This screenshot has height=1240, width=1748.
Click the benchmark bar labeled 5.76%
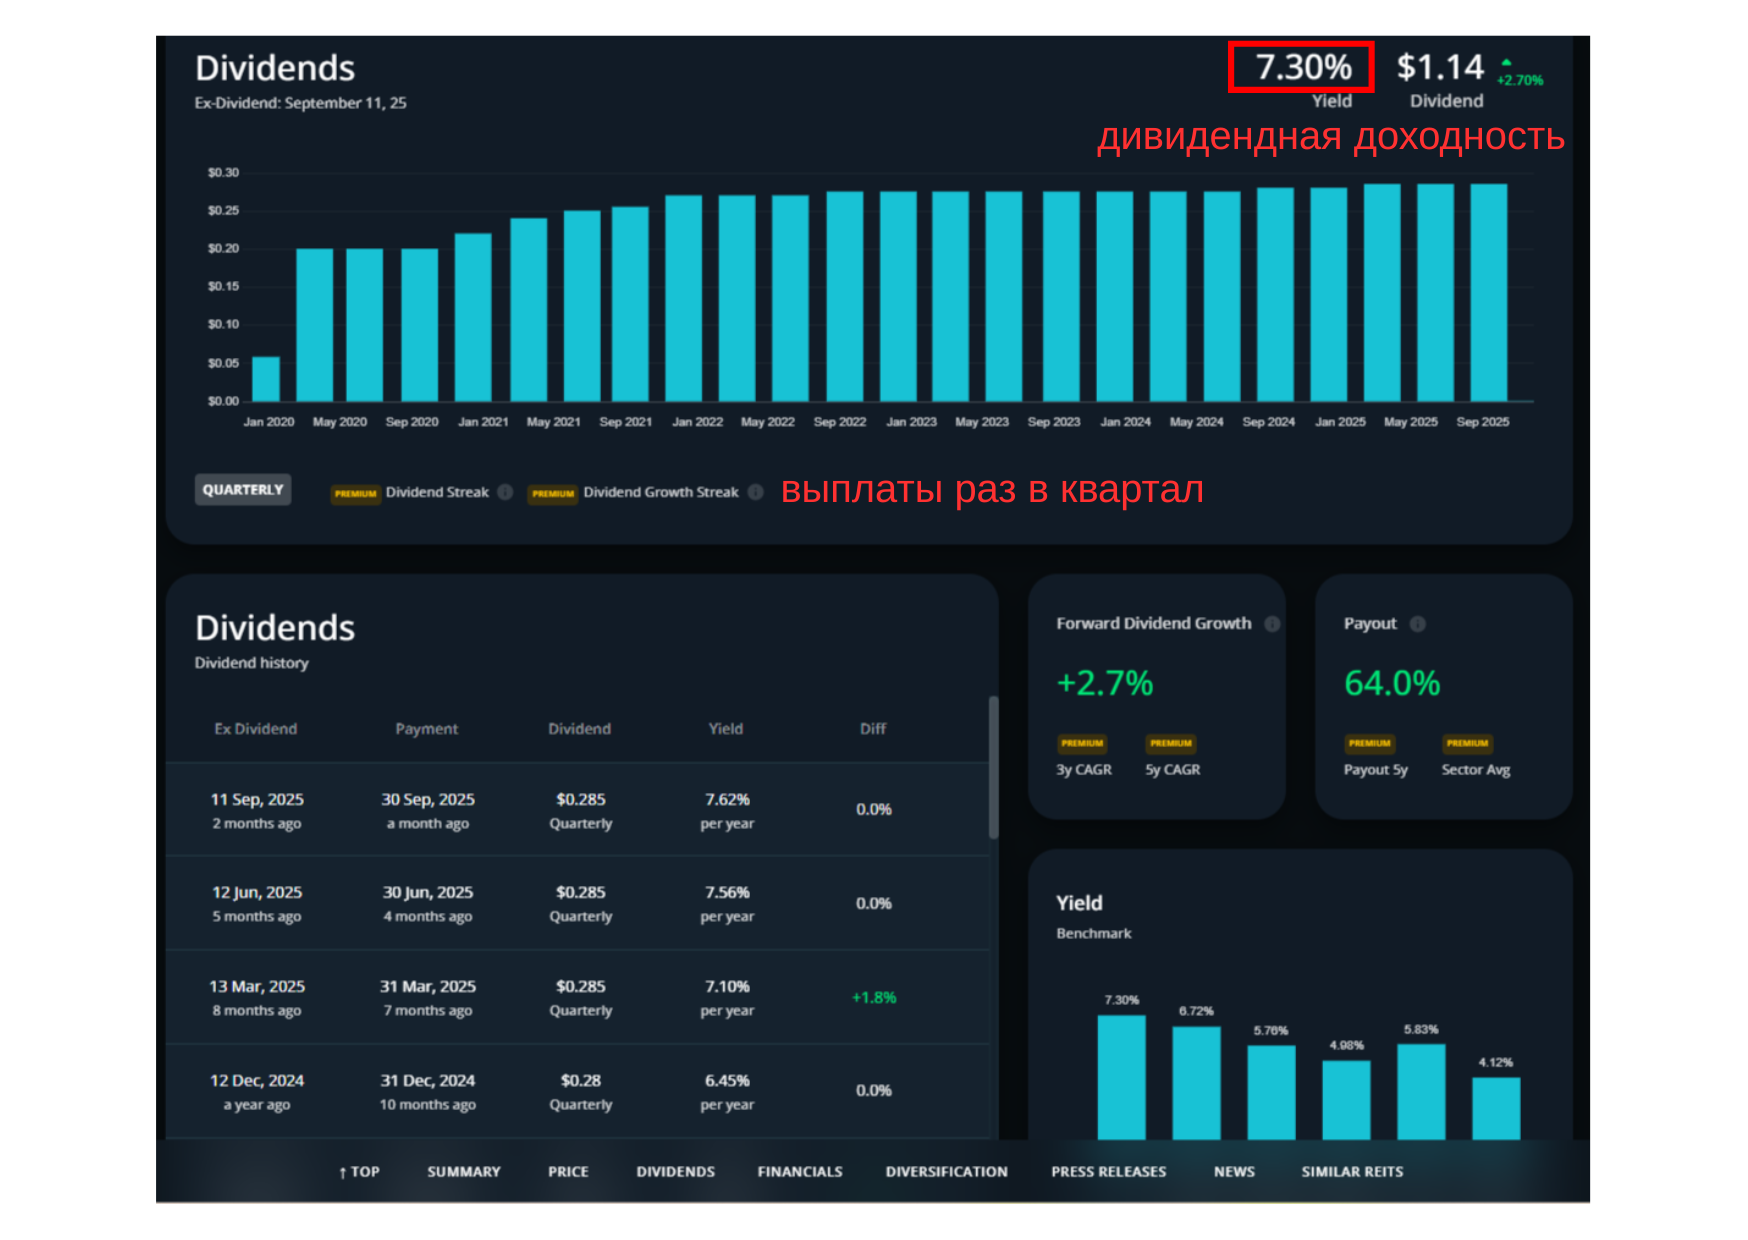pyautogui.click(x=1271, y=1093)
